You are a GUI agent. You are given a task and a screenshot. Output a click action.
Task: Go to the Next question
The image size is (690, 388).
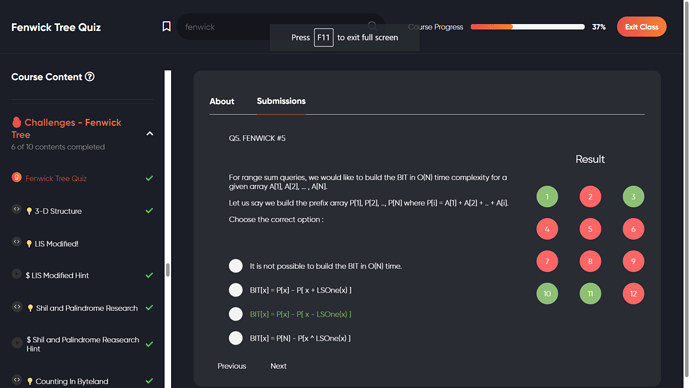click(x=279, y=366)
